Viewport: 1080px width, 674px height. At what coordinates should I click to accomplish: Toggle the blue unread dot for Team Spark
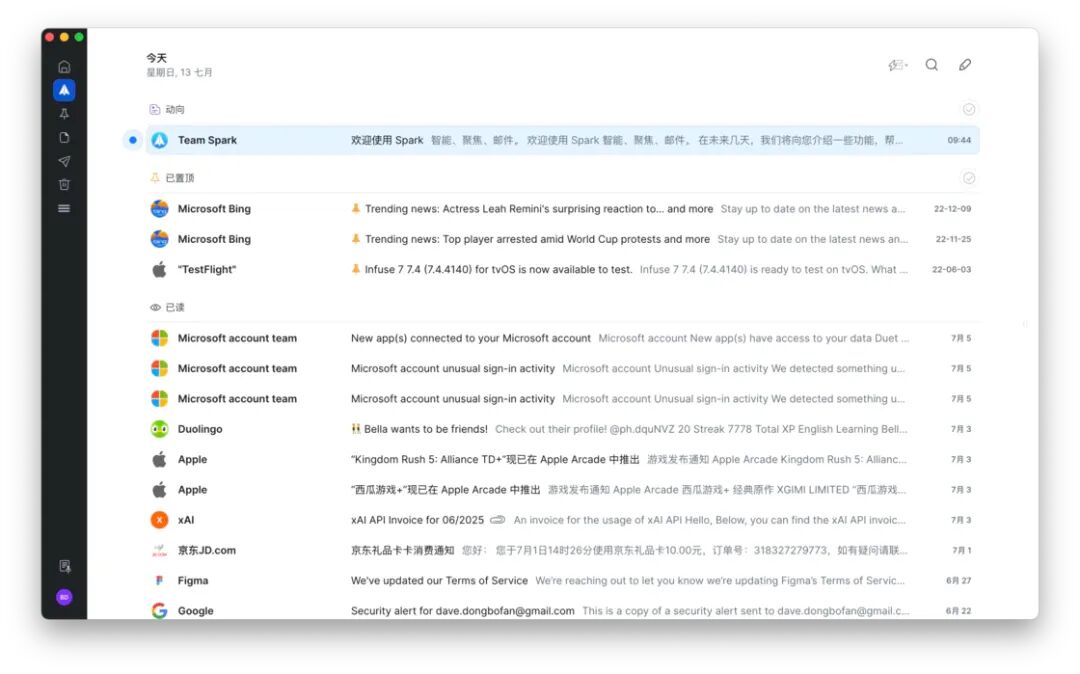pyautogui.click(x=133, y=140)
